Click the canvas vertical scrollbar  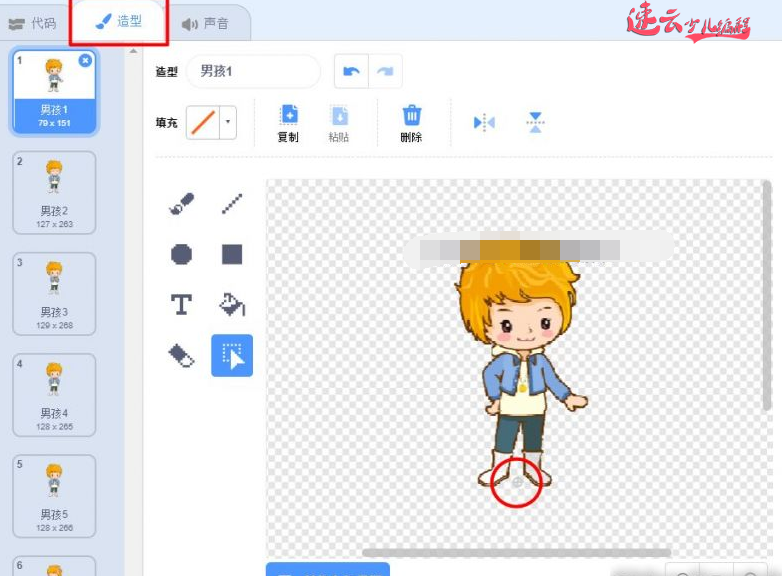(x=767, y=296)
